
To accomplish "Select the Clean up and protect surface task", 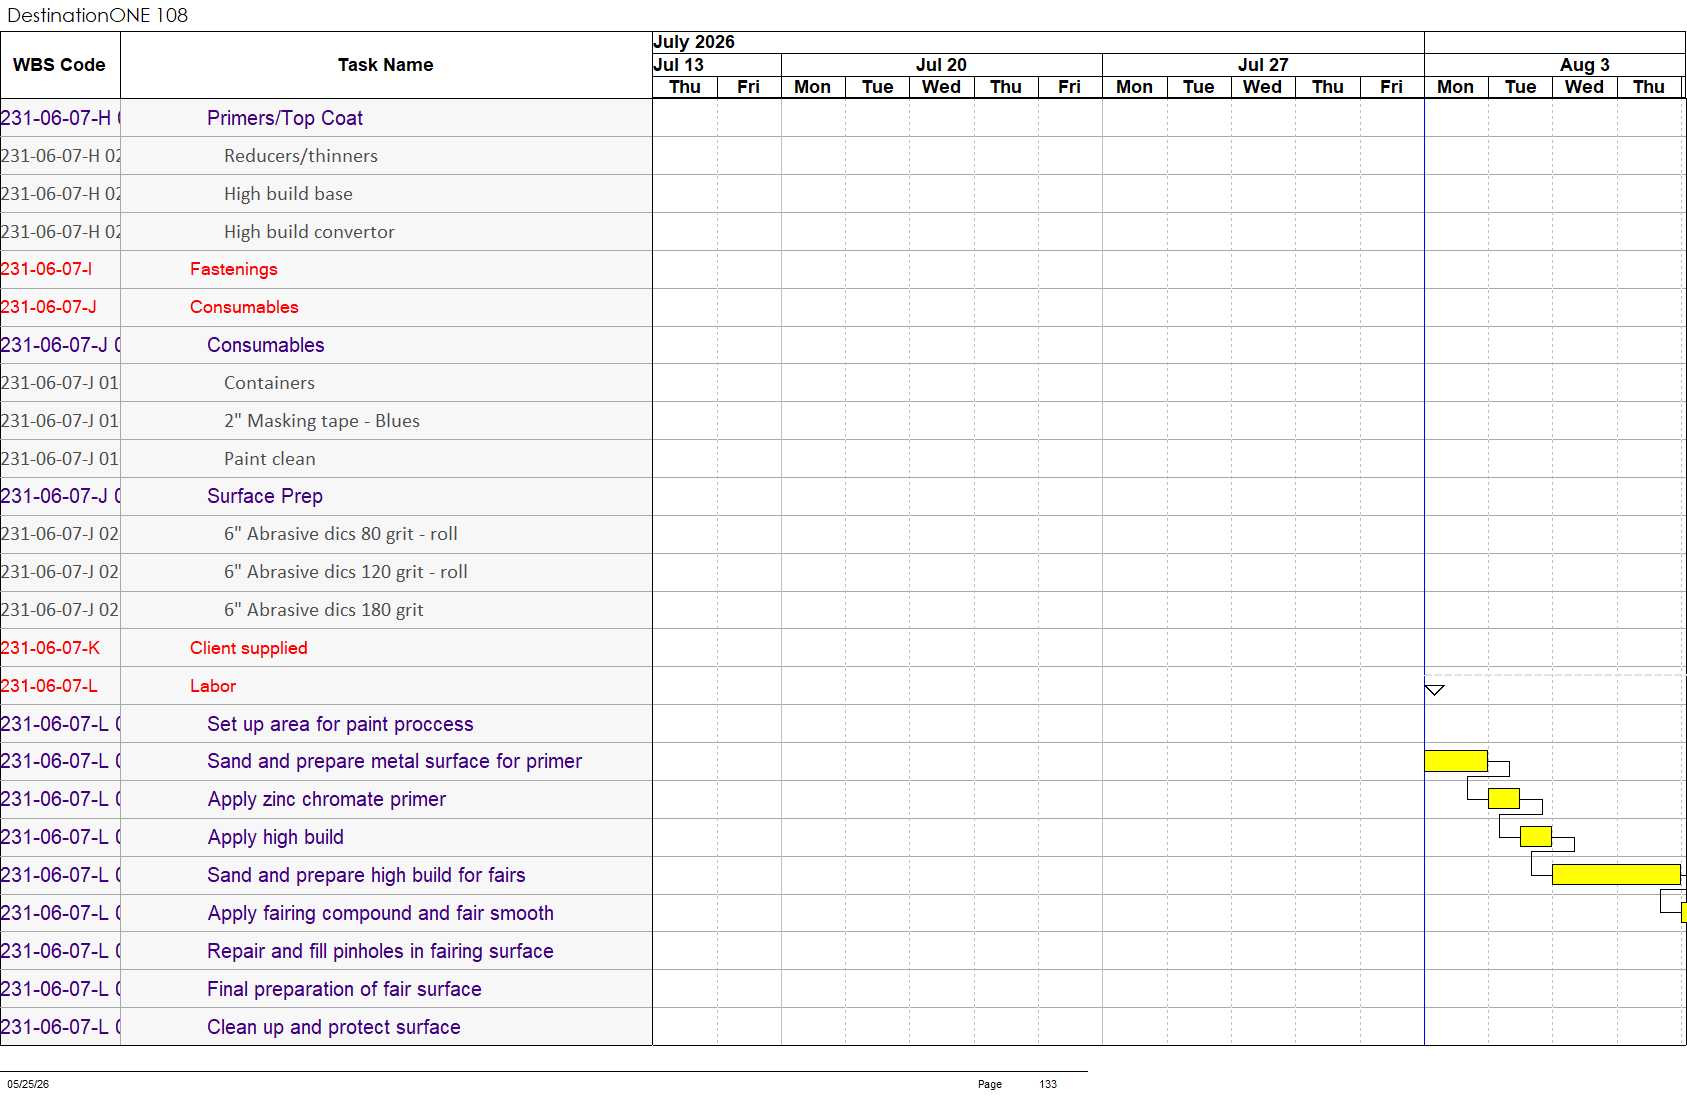I will 334,1027.
